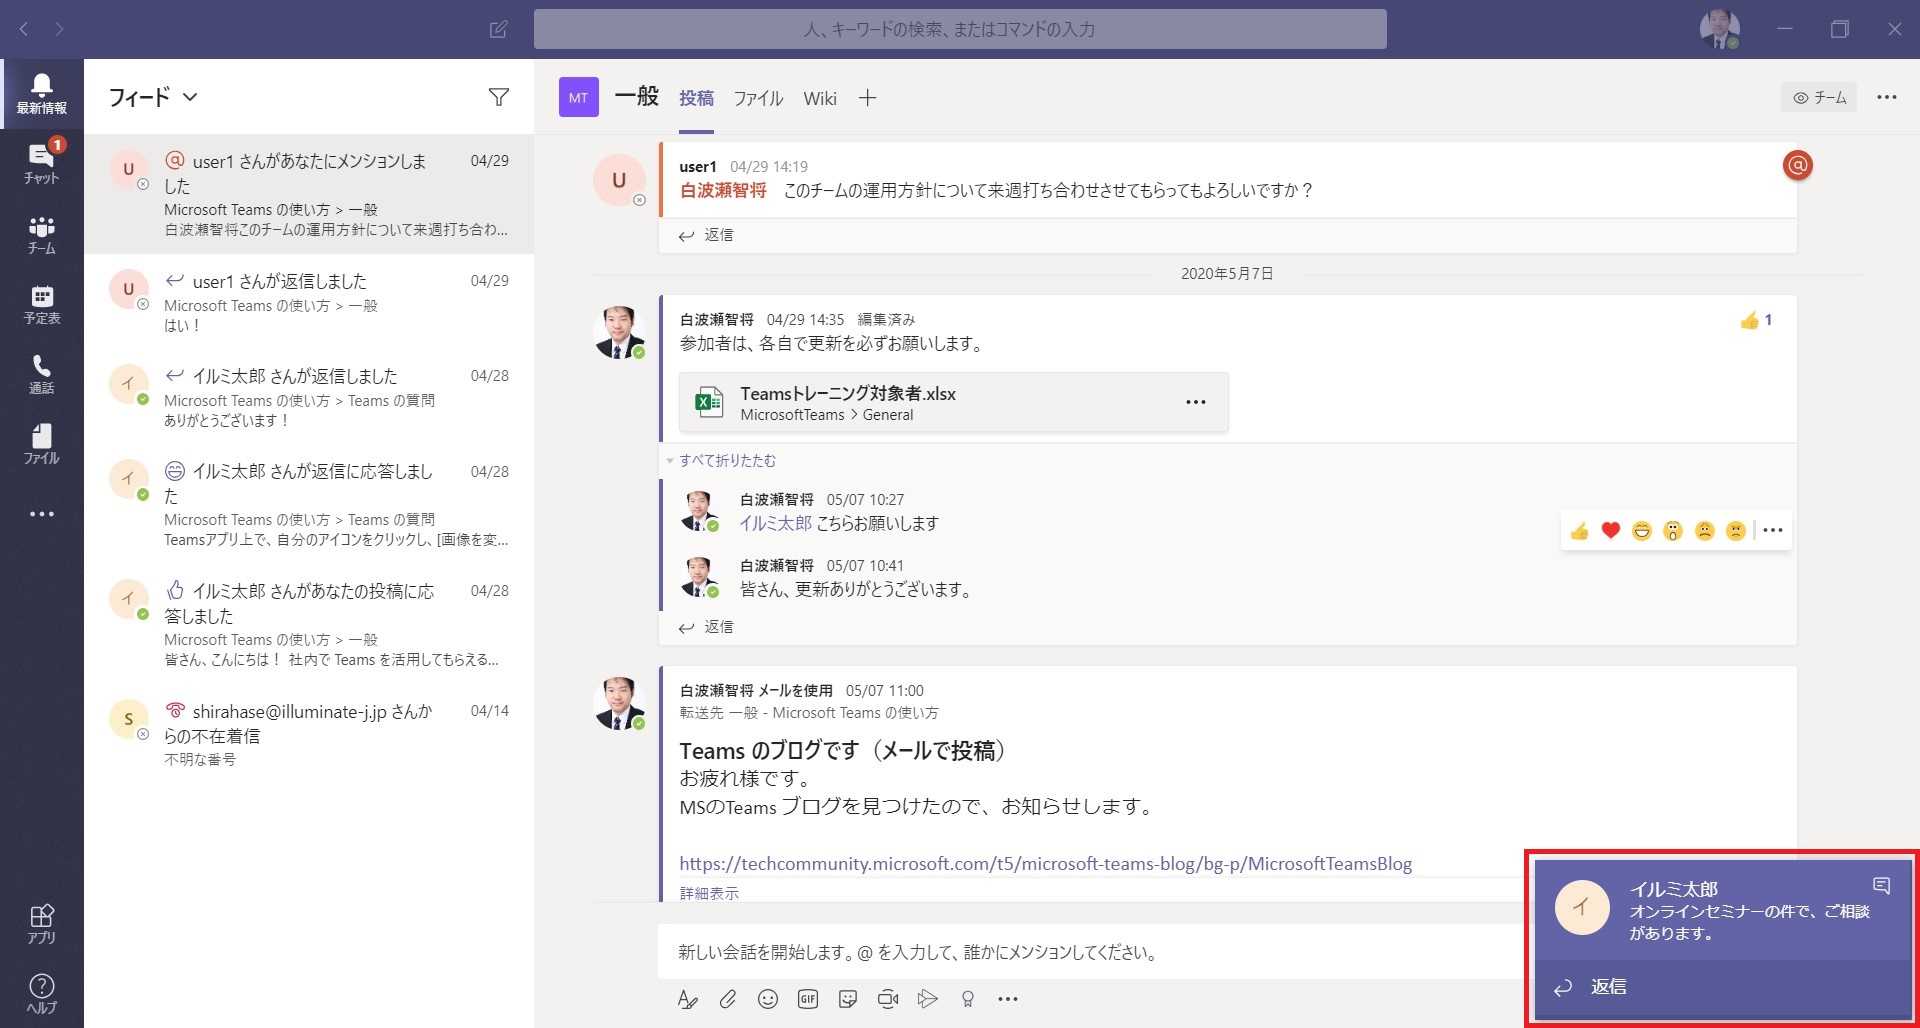Screen dimensions: 1920x1028
Task: Click the search and command box
Action: (x=960, y=29)
